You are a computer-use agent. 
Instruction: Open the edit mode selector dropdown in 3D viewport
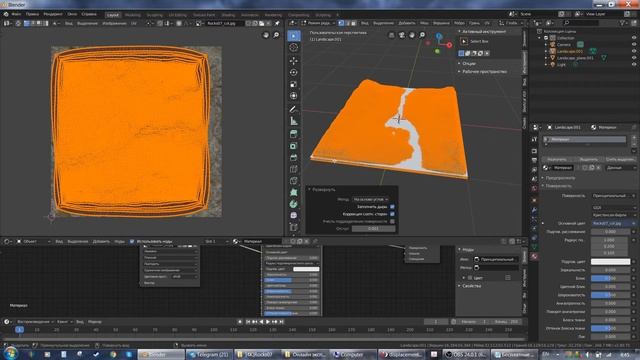[318, 23]
